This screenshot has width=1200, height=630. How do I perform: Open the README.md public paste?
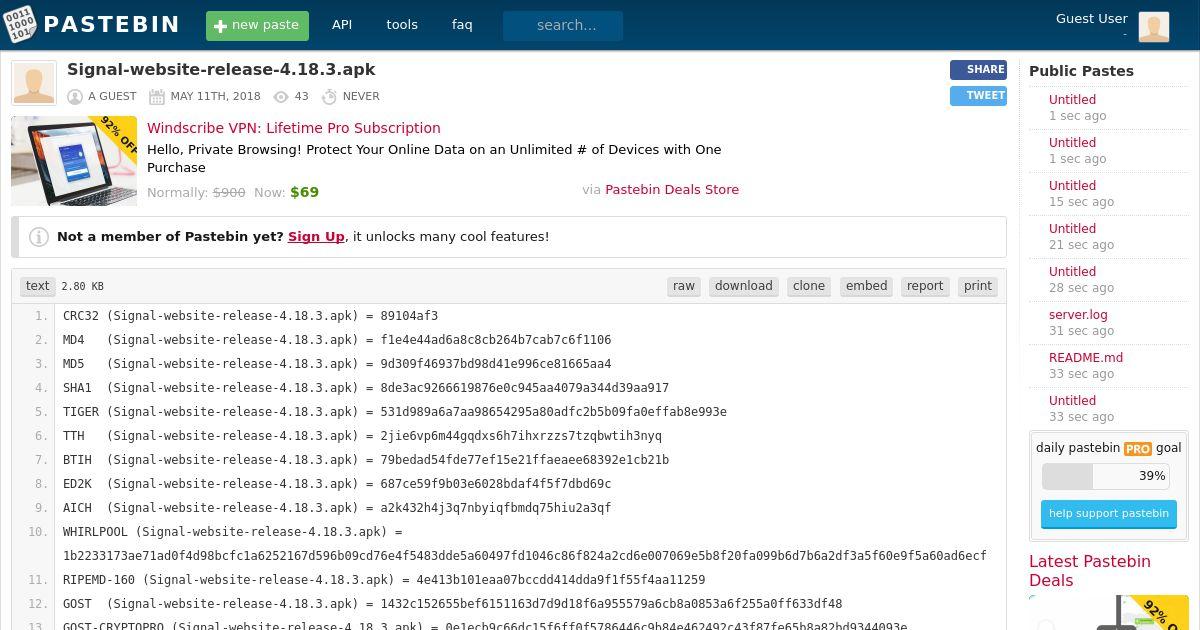[x=1086, y=358]
